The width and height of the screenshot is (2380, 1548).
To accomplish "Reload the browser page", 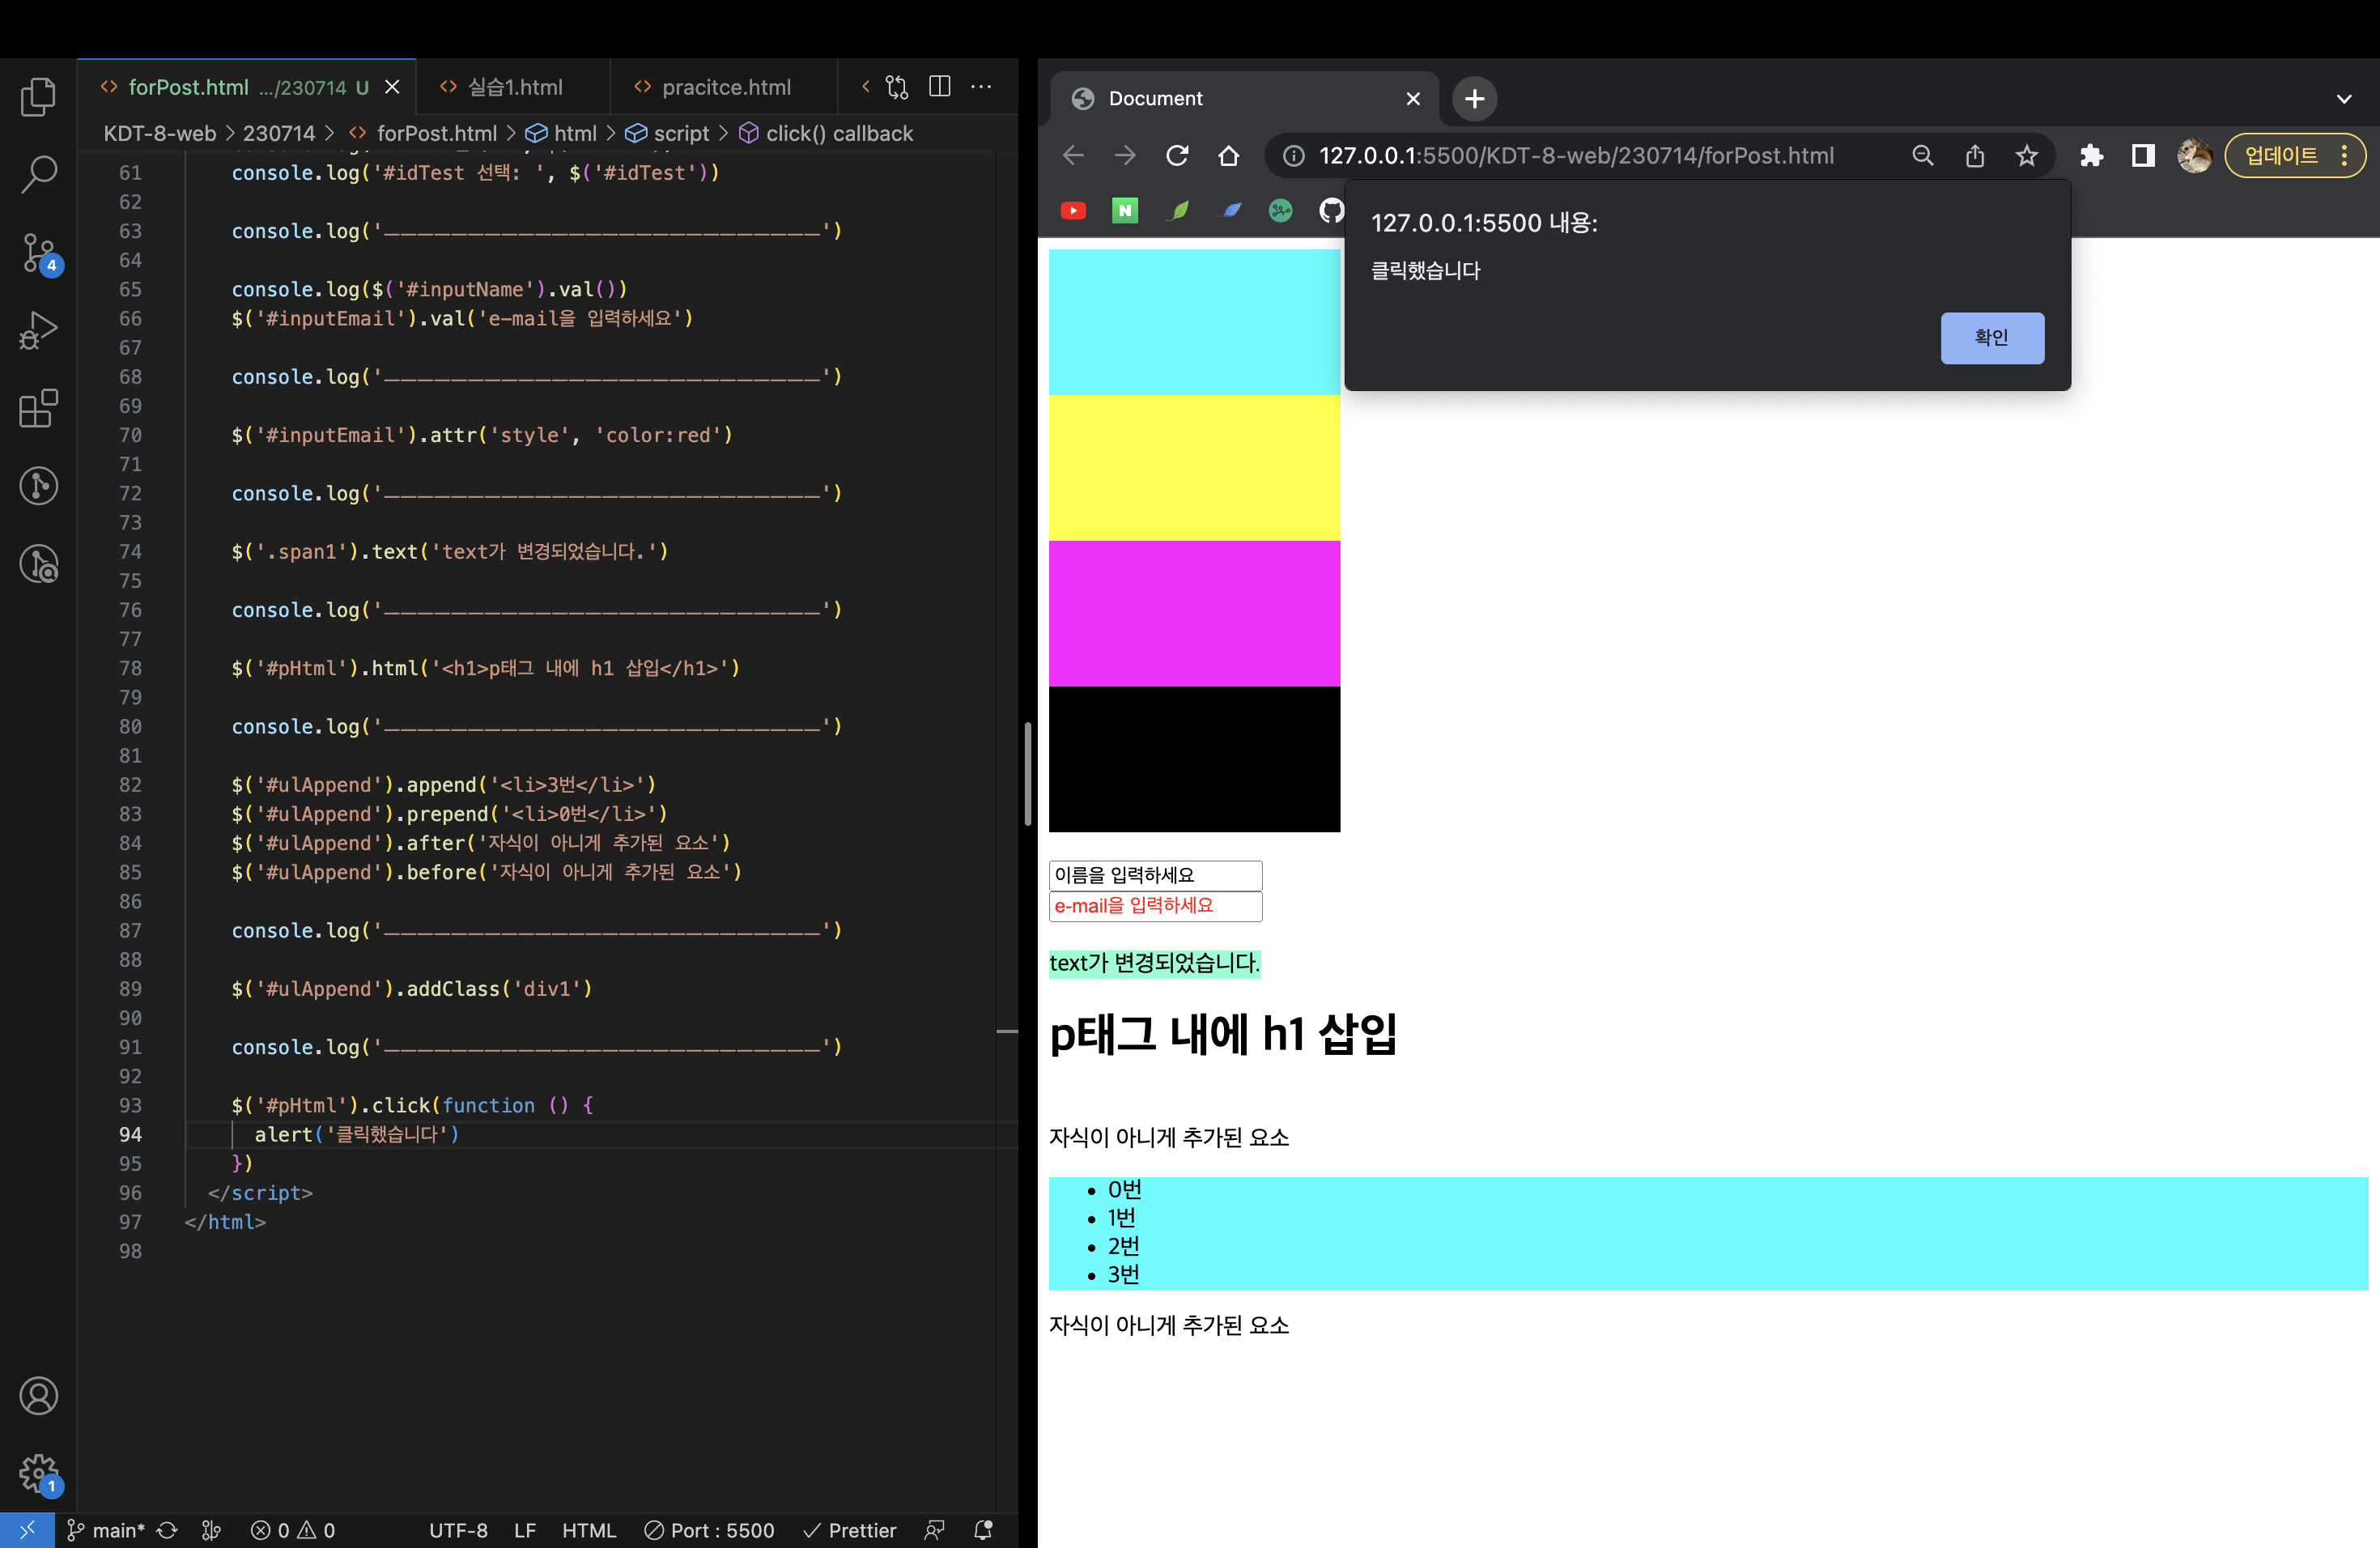I will pos(1177,155).
